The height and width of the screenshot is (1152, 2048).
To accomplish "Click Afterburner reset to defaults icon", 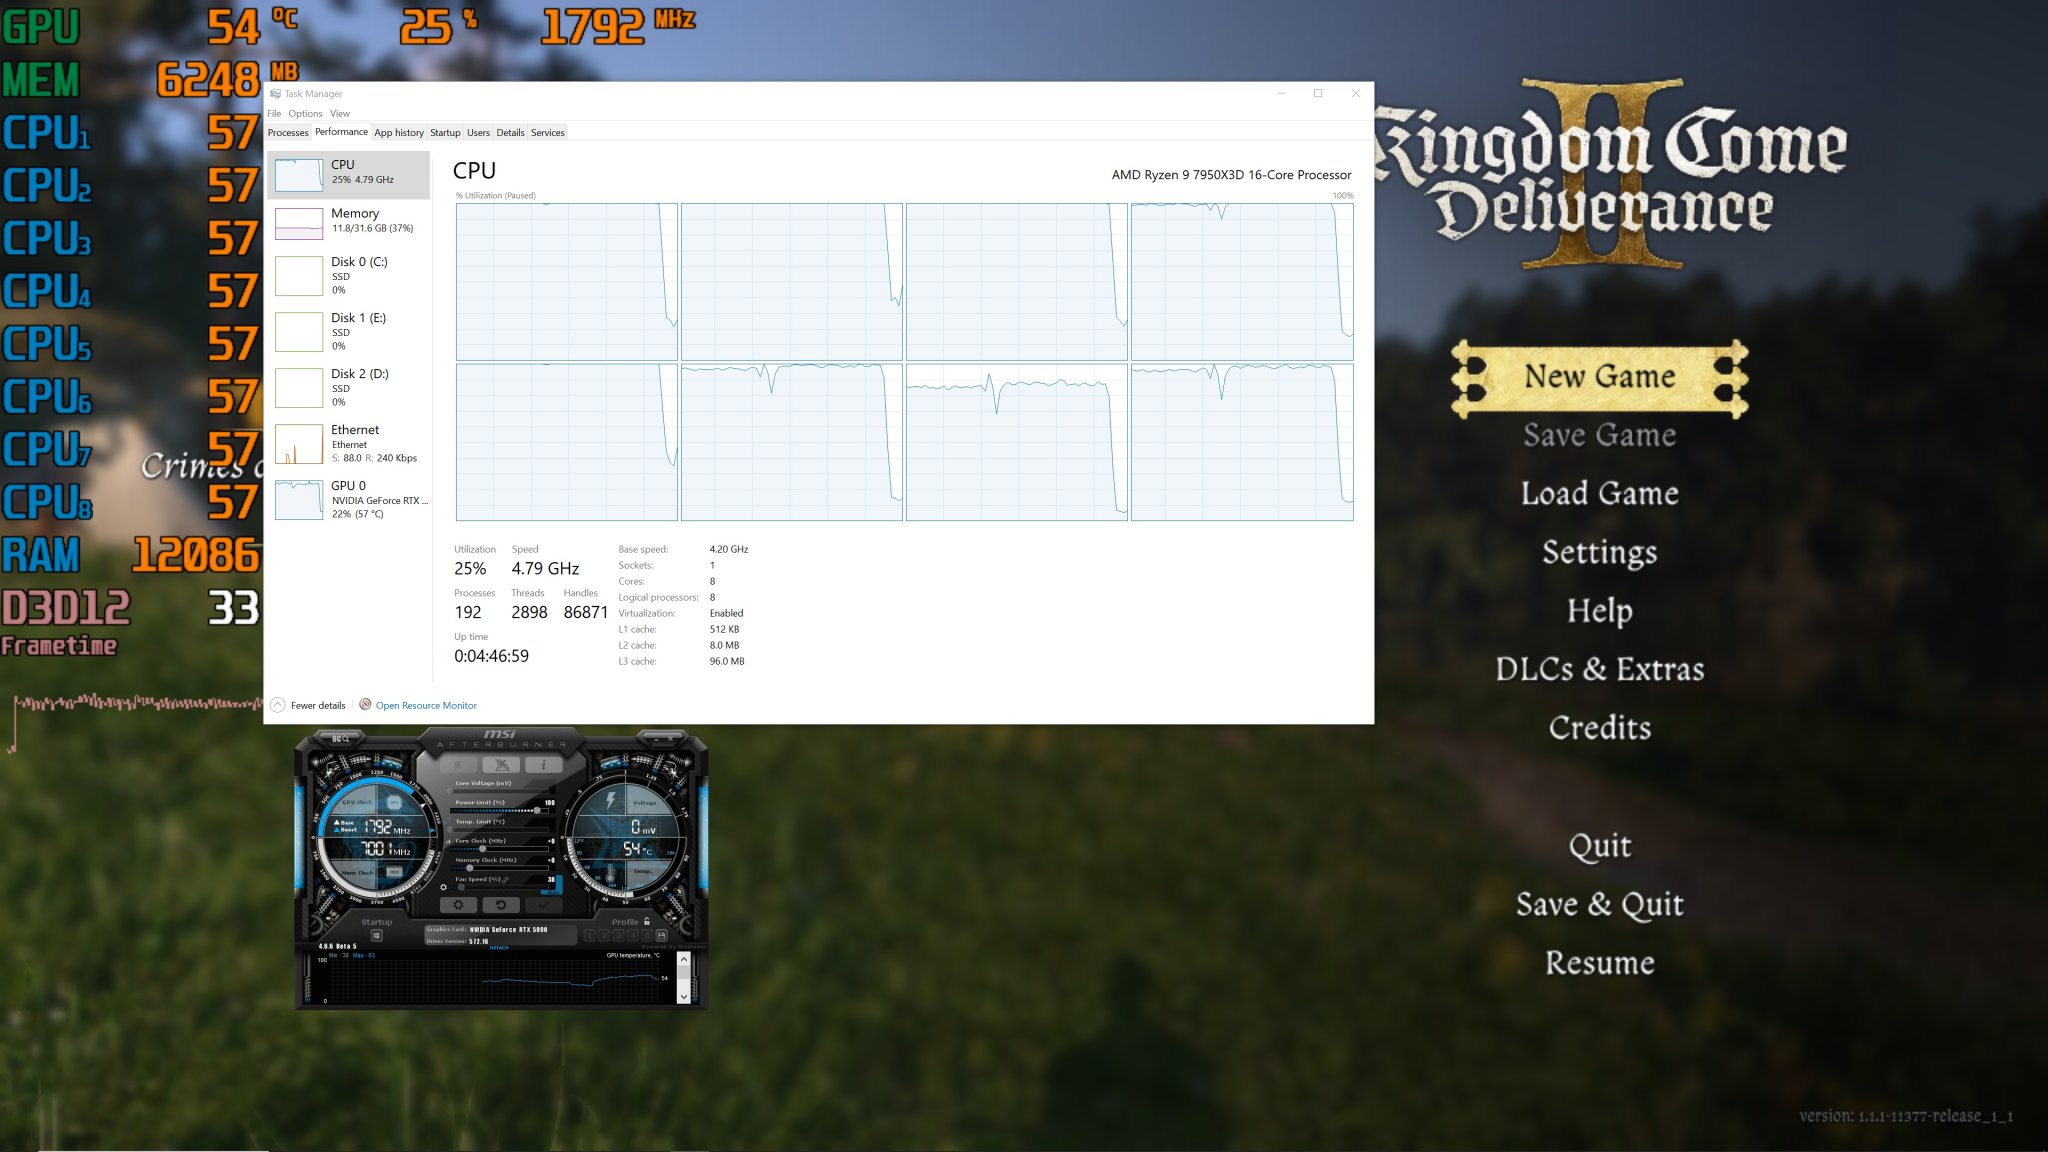I will tap(500, 905).
